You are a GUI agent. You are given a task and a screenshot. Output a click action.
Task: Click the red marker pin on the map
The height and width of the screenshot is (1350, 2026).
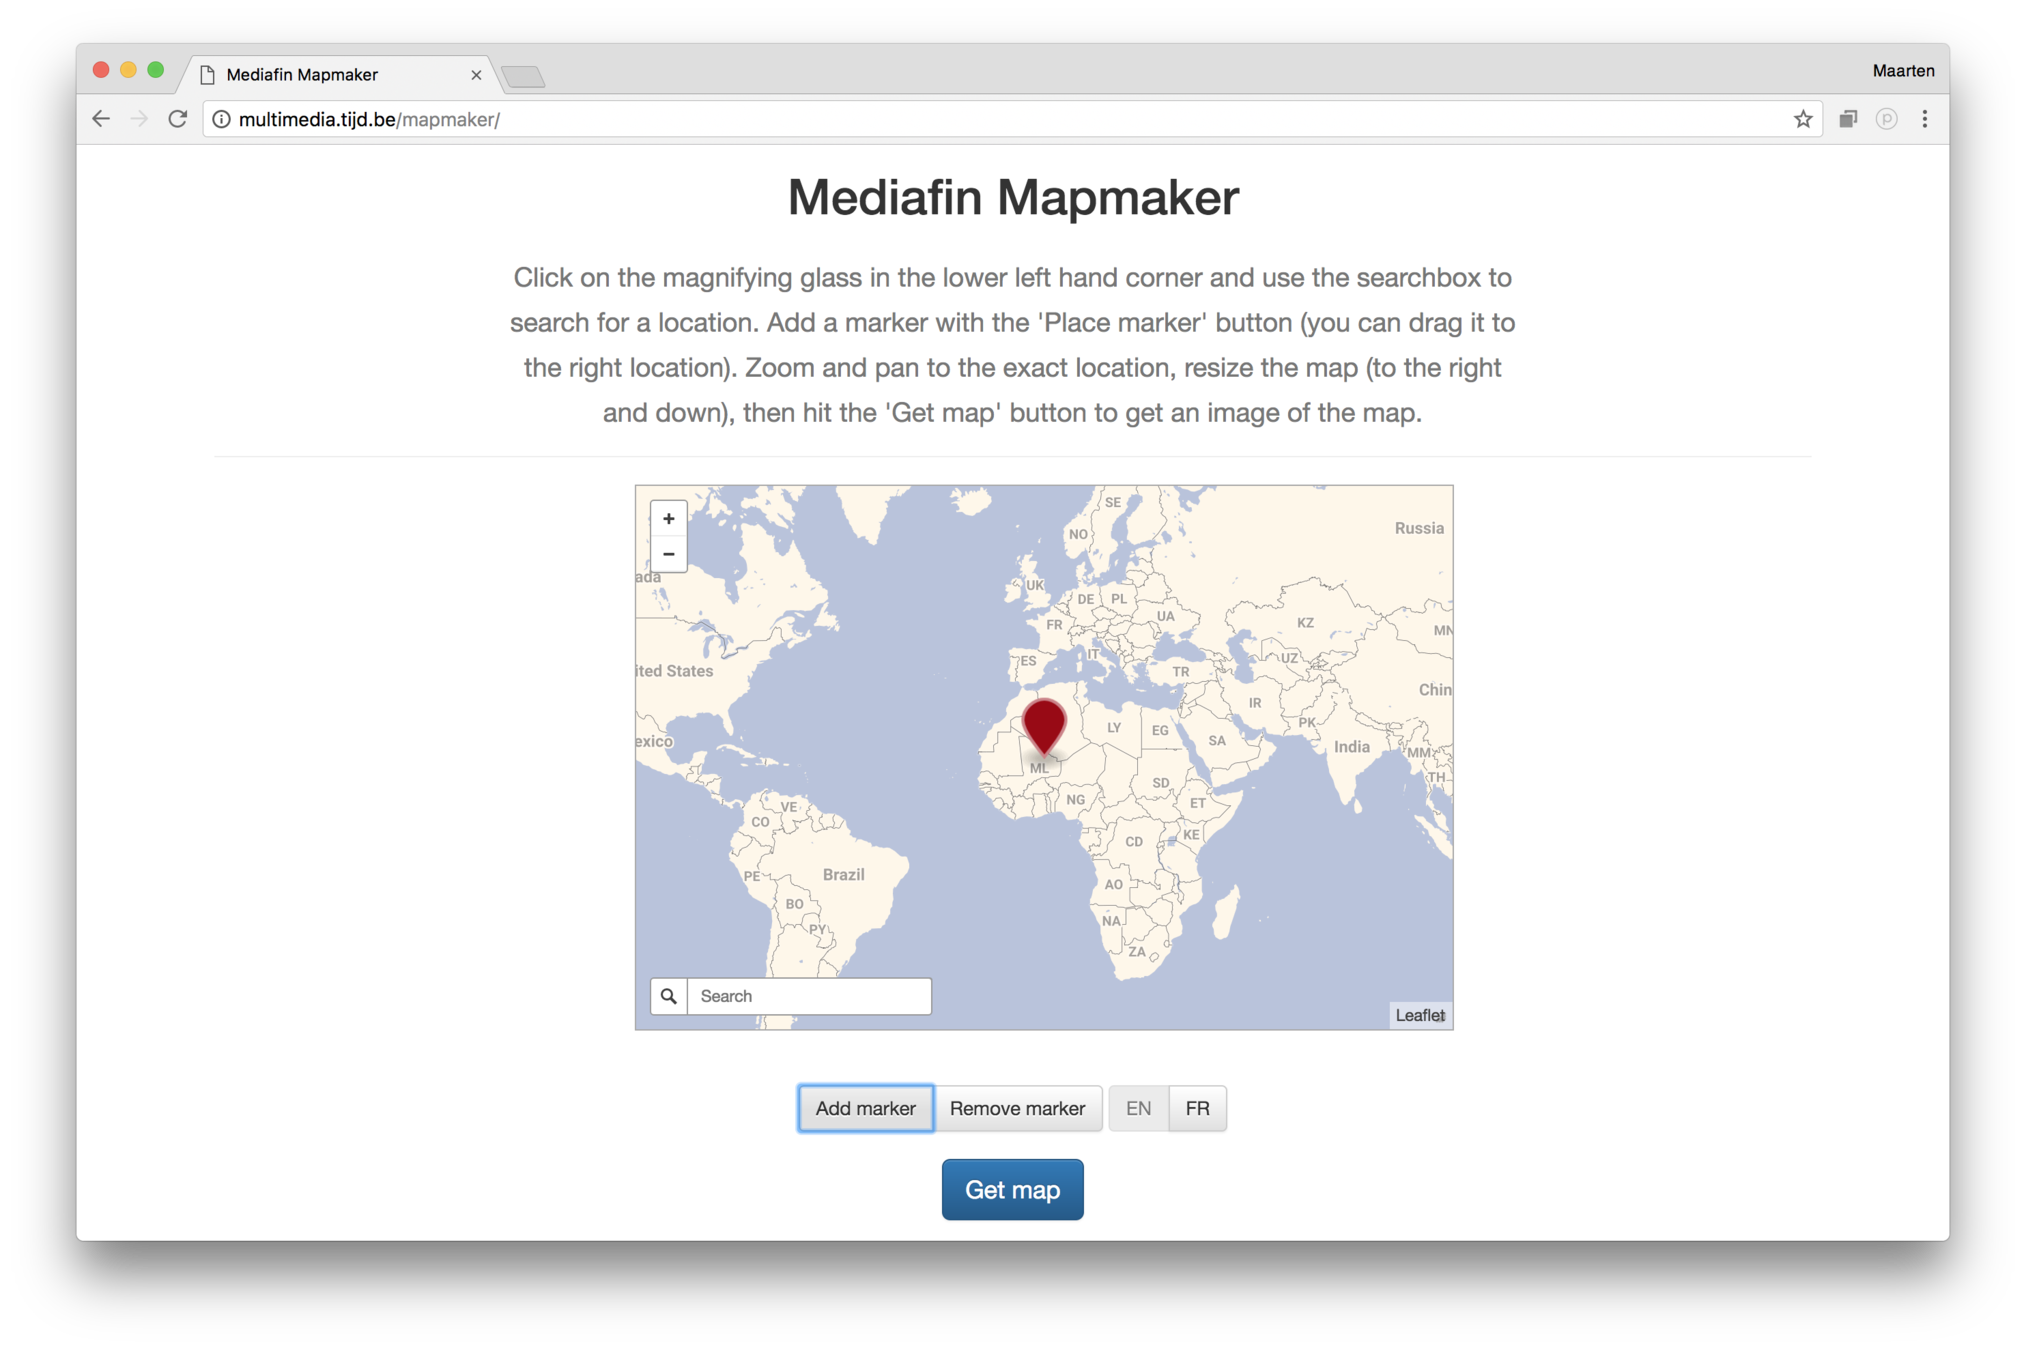point(1044,722)
